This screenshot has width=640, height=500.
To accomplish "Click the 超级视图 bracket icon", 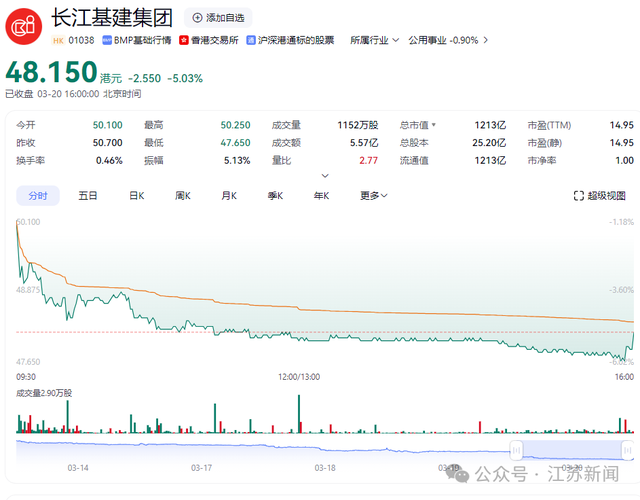I will pyautogui.click(x=578, y=196).
